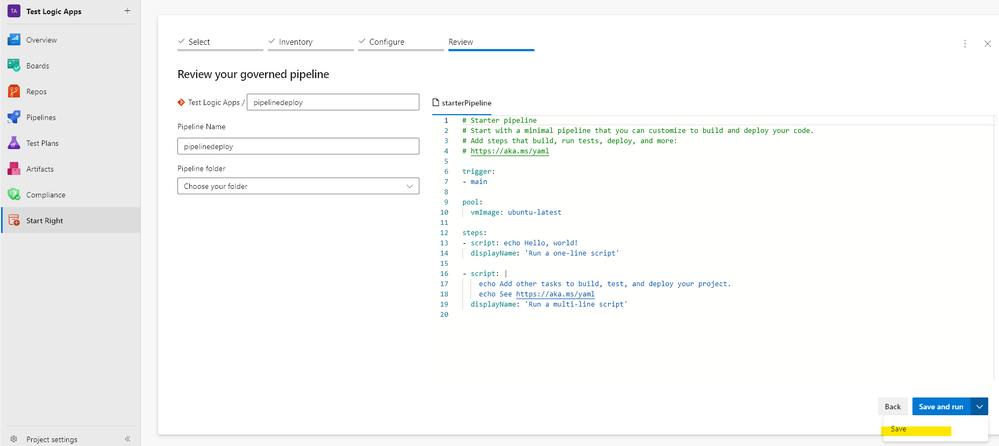Open the Pipelines sidebar label
Image resolution: width=999 pixels, height=446 pixels.
point(41,118)
